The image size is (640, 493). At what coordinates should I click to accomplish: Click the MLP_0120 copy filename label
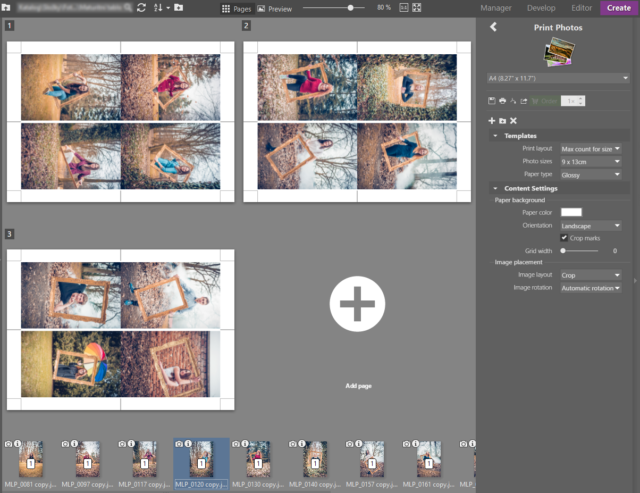pos(201,484)
